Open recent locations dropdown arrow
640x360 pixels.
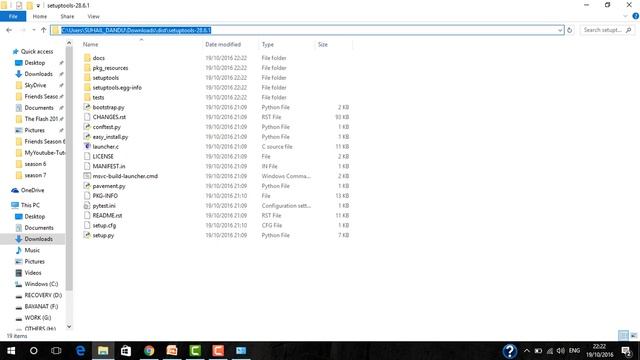point(34,30)
